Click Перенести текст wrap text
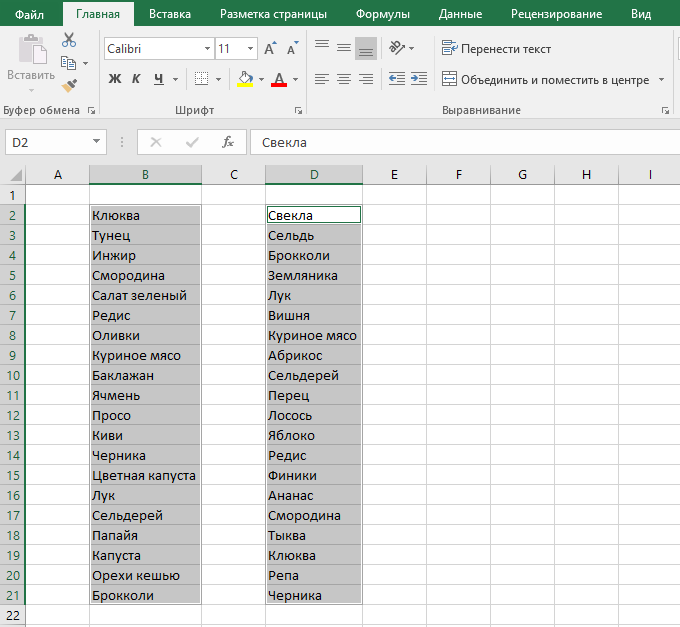 point(496,49)
